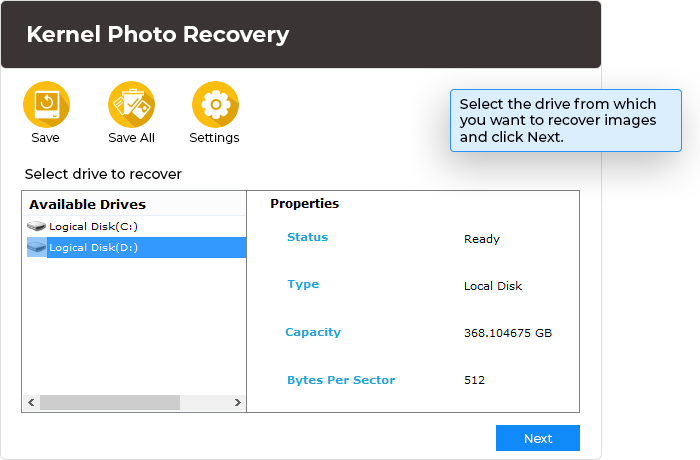Click the "Available Drives" header
The image size is (700, 460).
click(x=88, y=205)
